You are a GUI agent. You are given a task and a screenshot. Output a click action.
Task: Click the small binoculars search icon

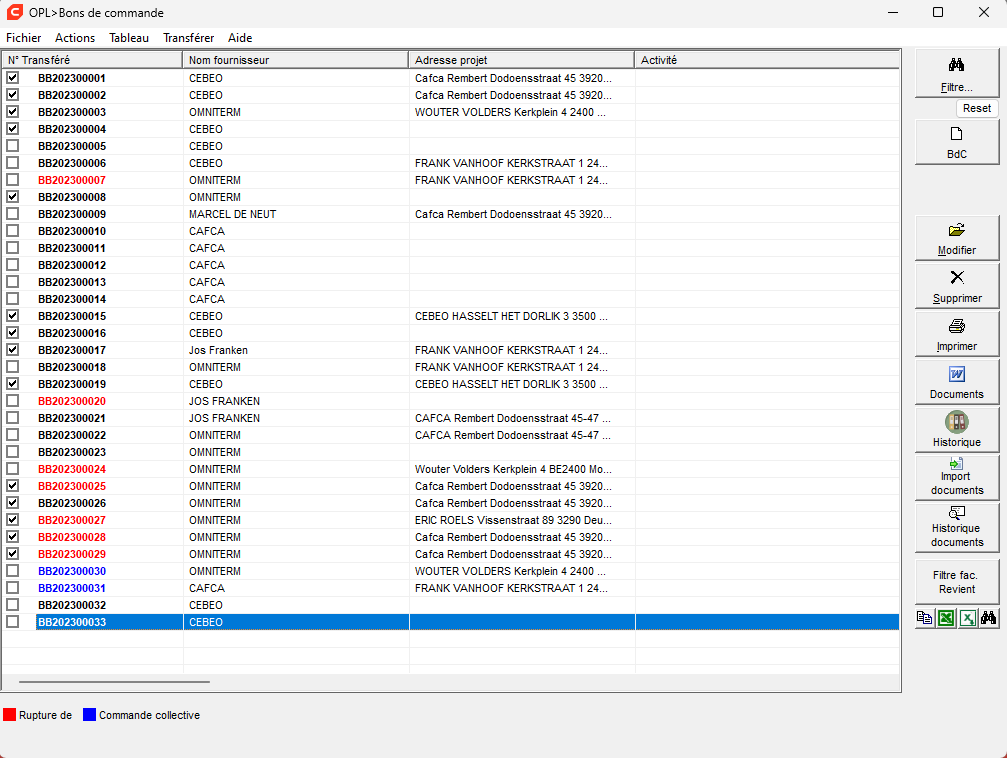[x=988, y=618]
